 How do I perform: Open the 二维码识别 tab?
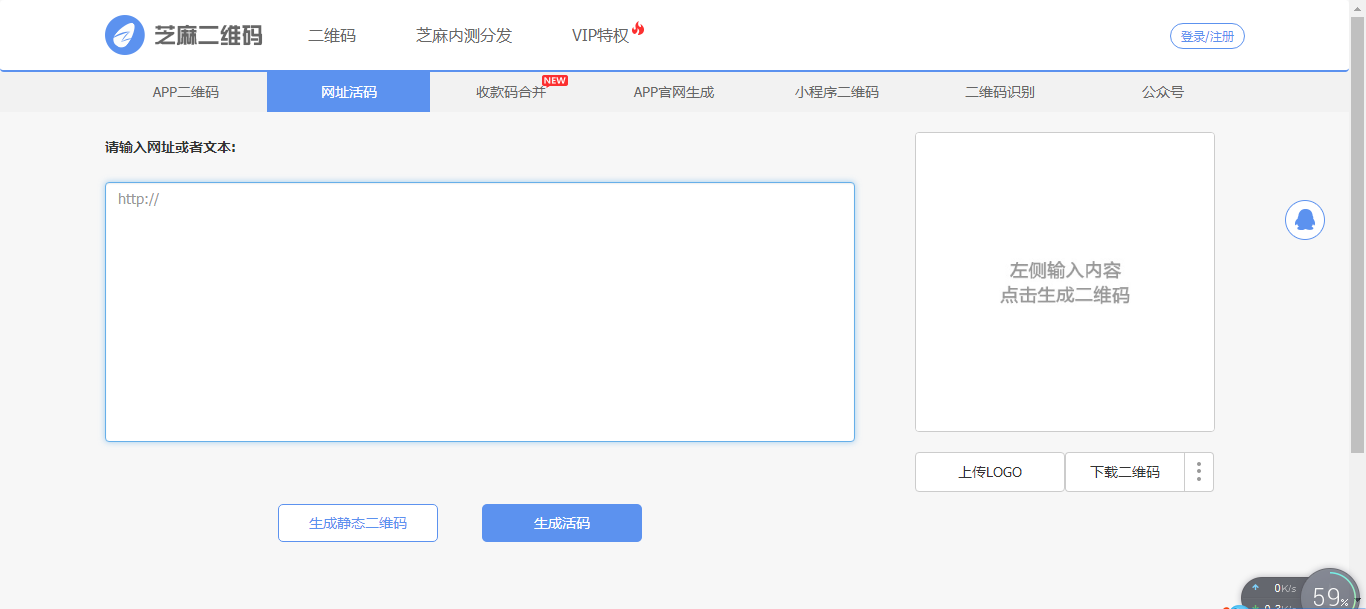(1000, 92)
